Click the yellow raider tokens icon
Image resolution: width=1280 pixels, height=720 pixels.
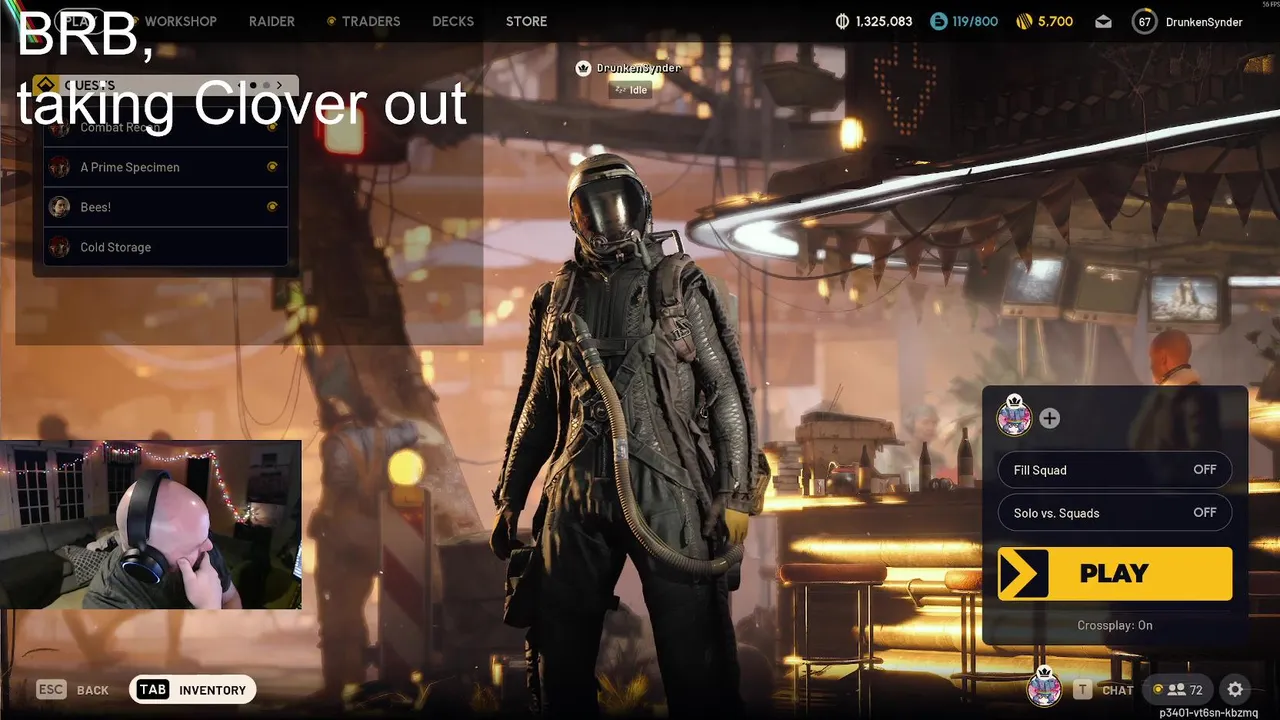click(x=1023, y=21)
